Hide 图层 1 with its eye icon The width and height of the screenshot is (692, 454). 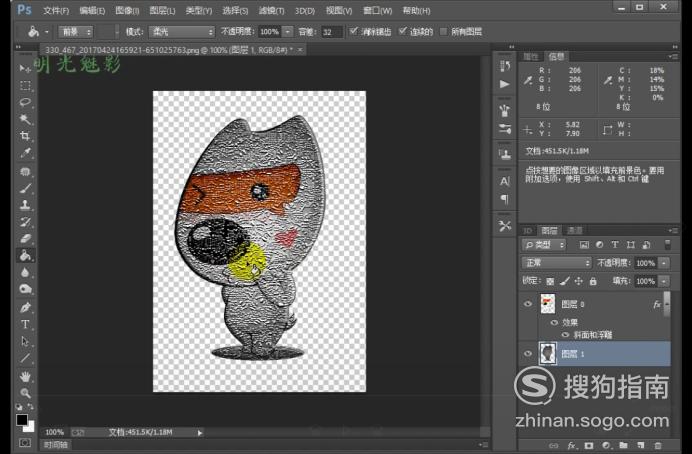pos(528,353)
